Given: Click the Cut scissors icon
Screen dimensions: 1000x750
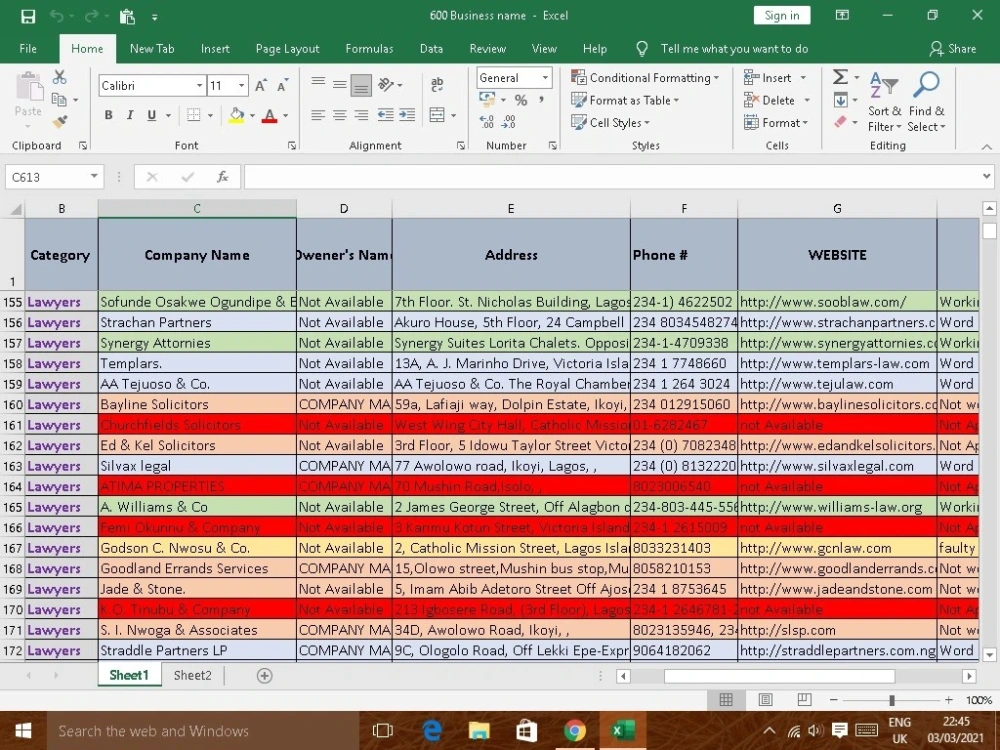Looking at the screenshot, I should [59, 77].
